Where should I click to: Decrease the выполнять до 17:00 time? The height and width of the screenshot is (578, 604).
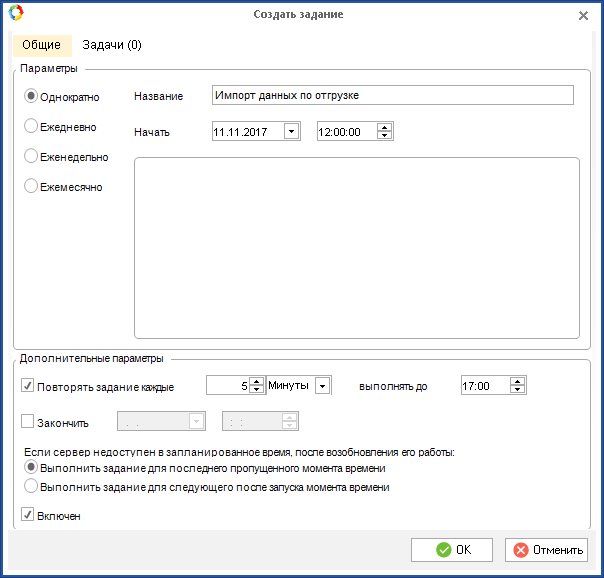click(517, 390)
